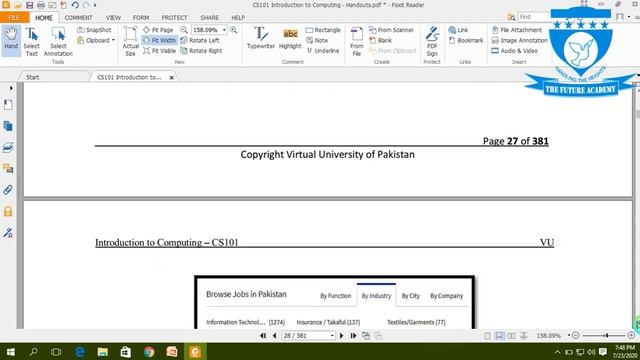Enable facing pages view in status bar

(x=511, y=336)
